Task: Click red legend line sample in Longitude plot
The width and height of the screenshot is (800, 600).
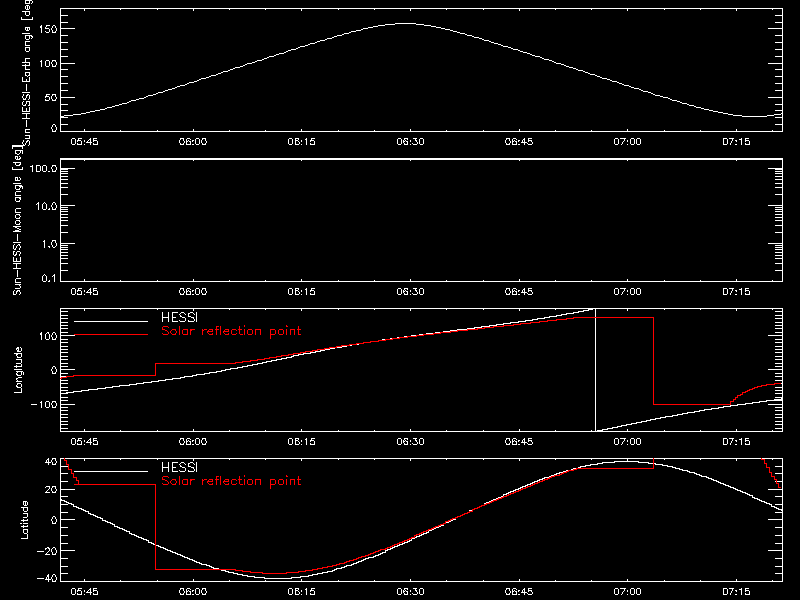Action: point(111,335)
